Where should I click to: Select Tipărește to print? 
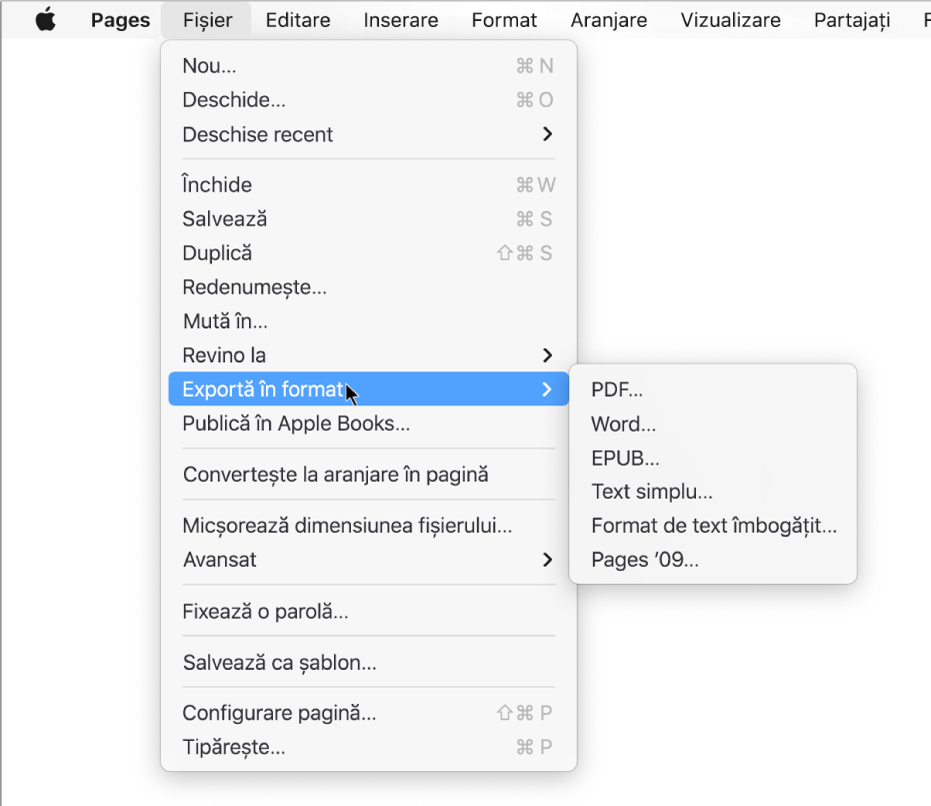coord(231,746)
